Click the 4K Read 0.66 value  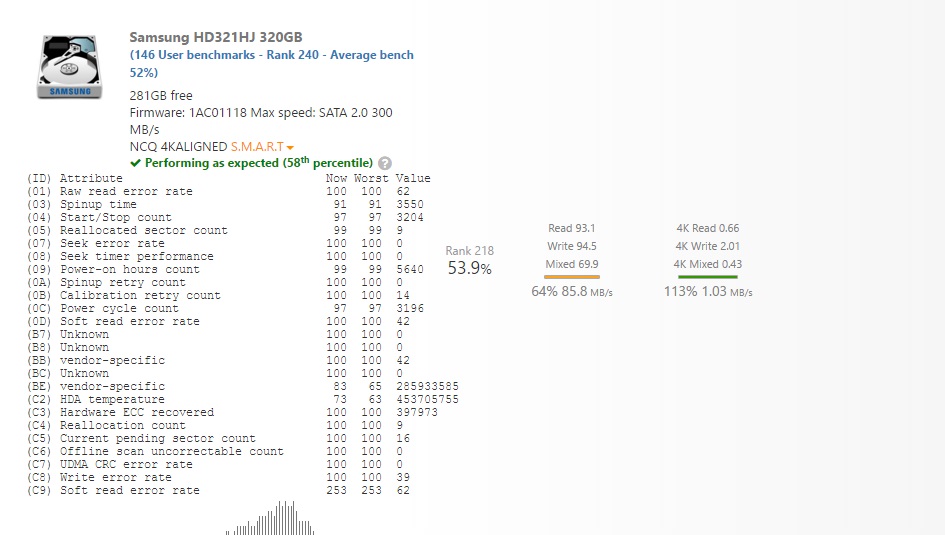708,228
